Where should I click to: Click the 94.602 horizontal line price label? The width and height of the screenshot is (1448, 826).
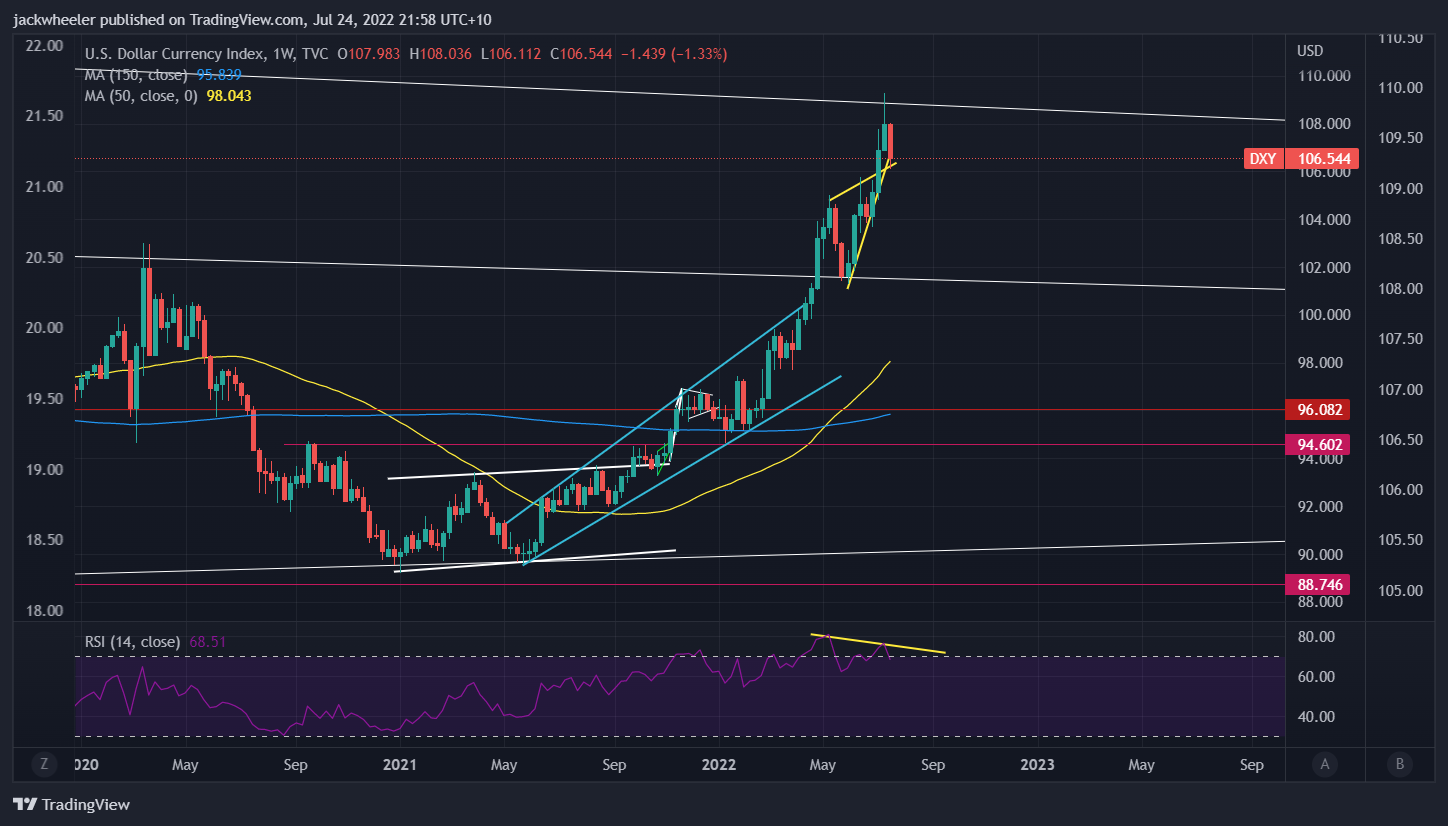click(1318, 444)
